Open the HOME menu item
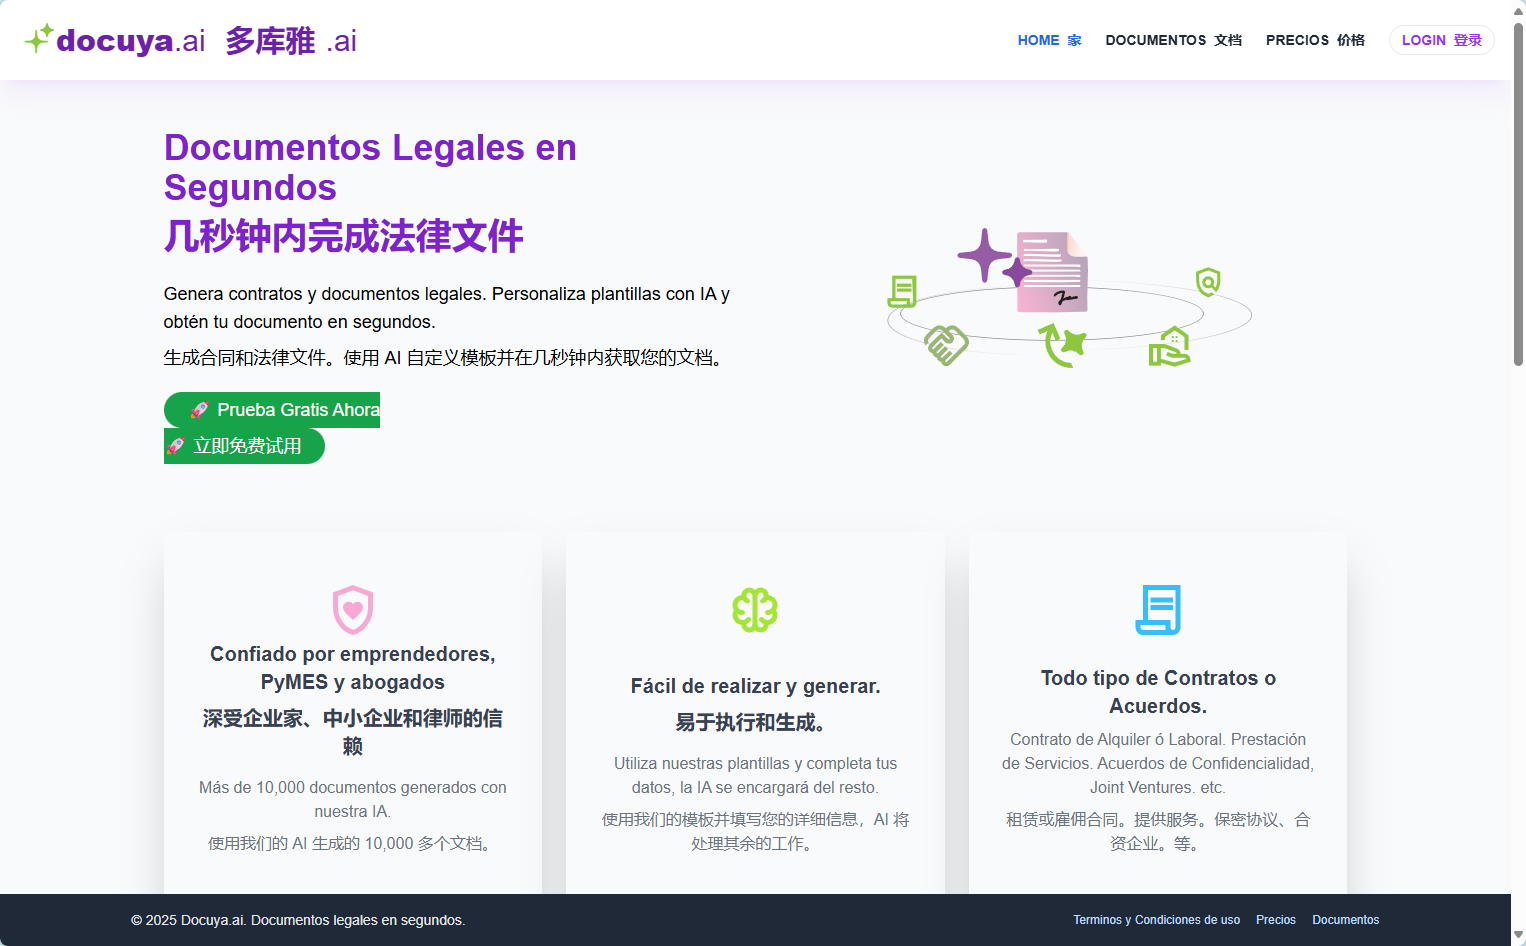1526x946 pixels. click(1049, 40)
